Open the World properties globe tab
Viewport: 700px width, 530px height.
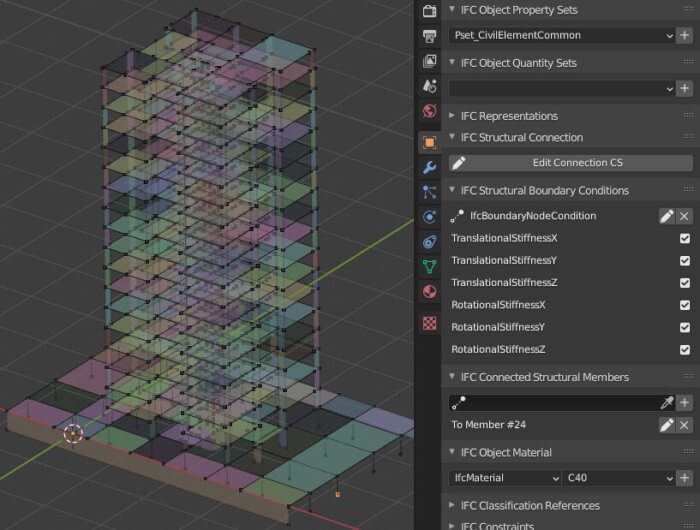pyautogui.click(x=429, y=111)
